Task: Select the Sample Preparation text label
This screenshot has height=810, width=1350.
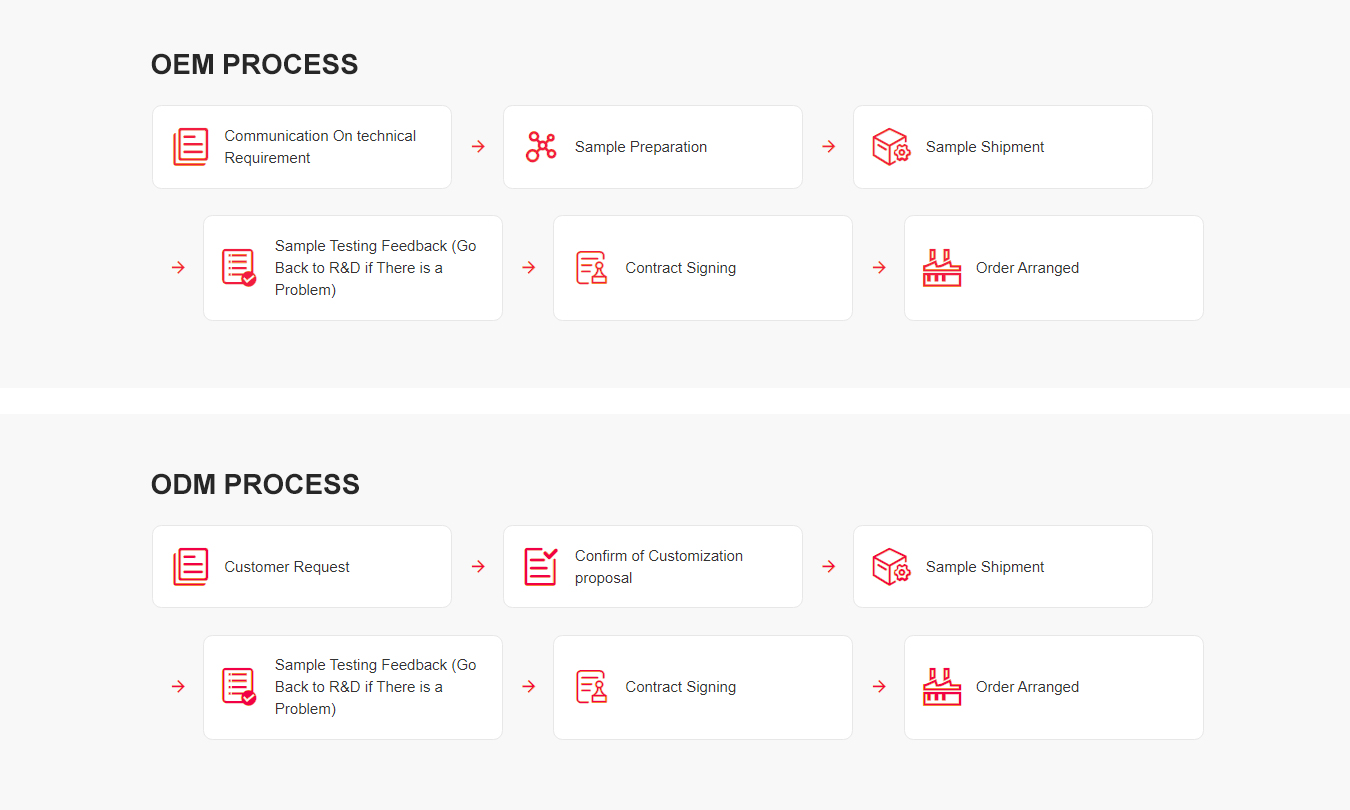Action: point(641,147)
